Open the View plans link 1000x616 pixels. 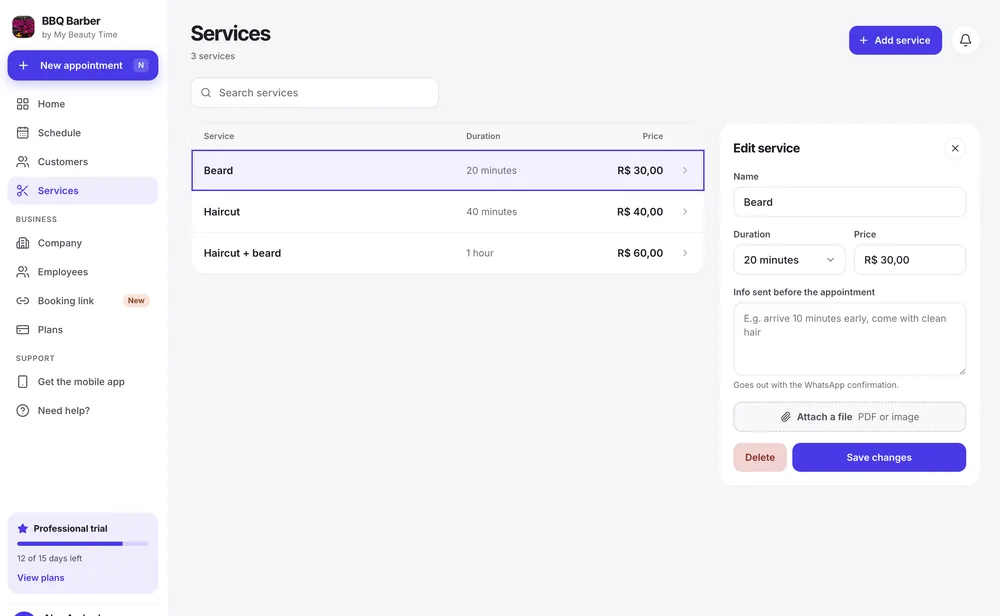[41, 578]
